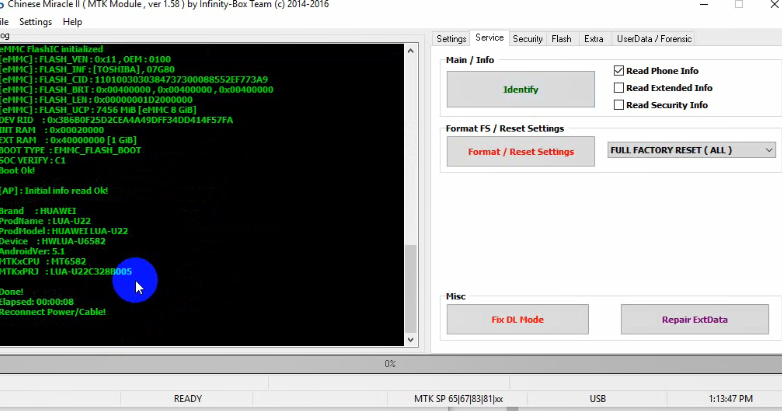The height and width of the screenshot is (411, 782).
Task: Open the UserData / Forensic tab
Action: coord(654,38)
